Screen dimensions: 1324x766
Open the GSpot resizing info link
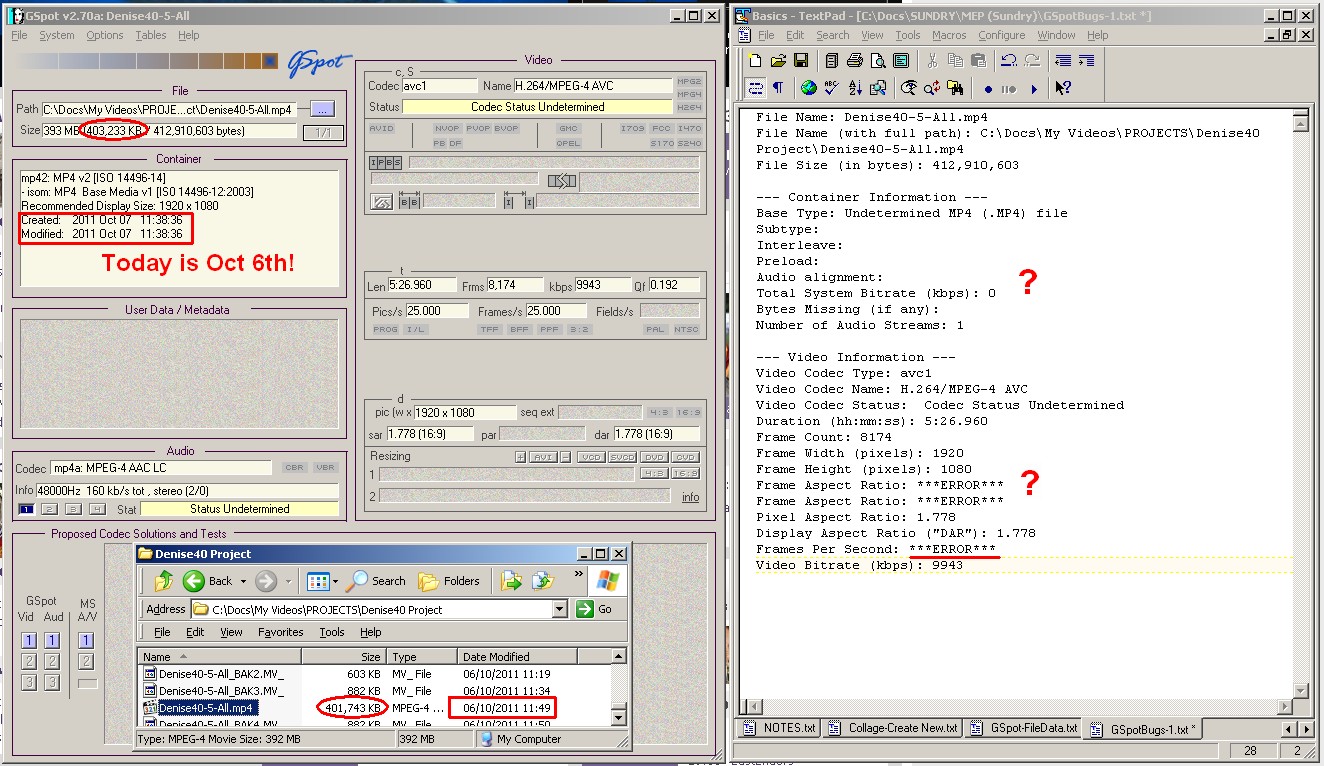[691, 497]
